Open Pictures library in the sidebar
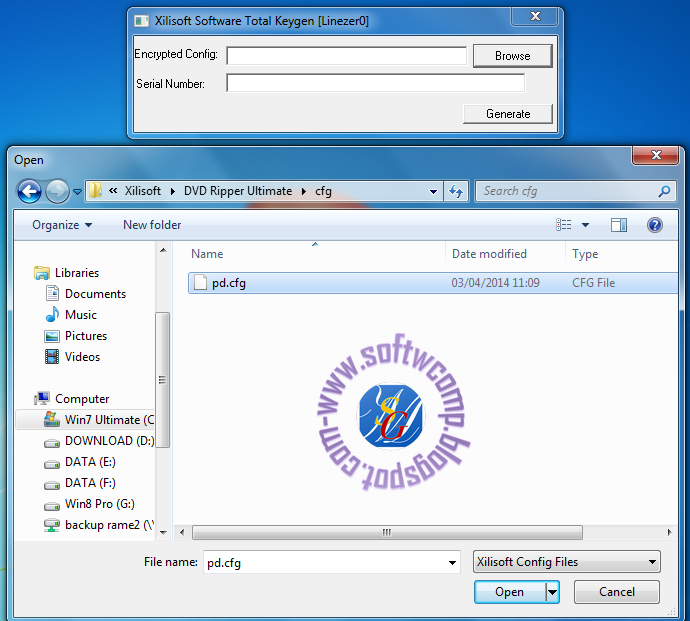Viewport: 690px width, 621px height. pos(86,336)
